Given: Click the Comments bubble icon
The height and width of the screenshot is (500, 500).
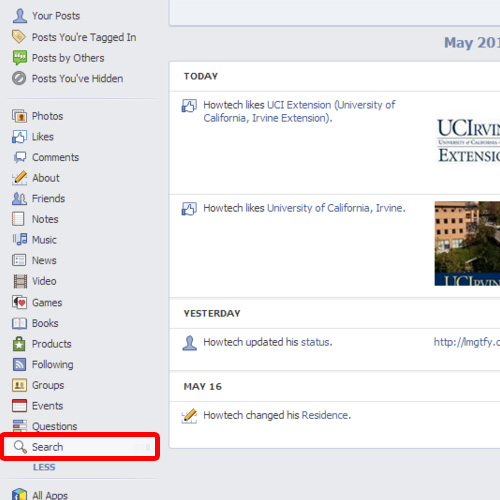Looking at the screenshot, I should 20,157.
